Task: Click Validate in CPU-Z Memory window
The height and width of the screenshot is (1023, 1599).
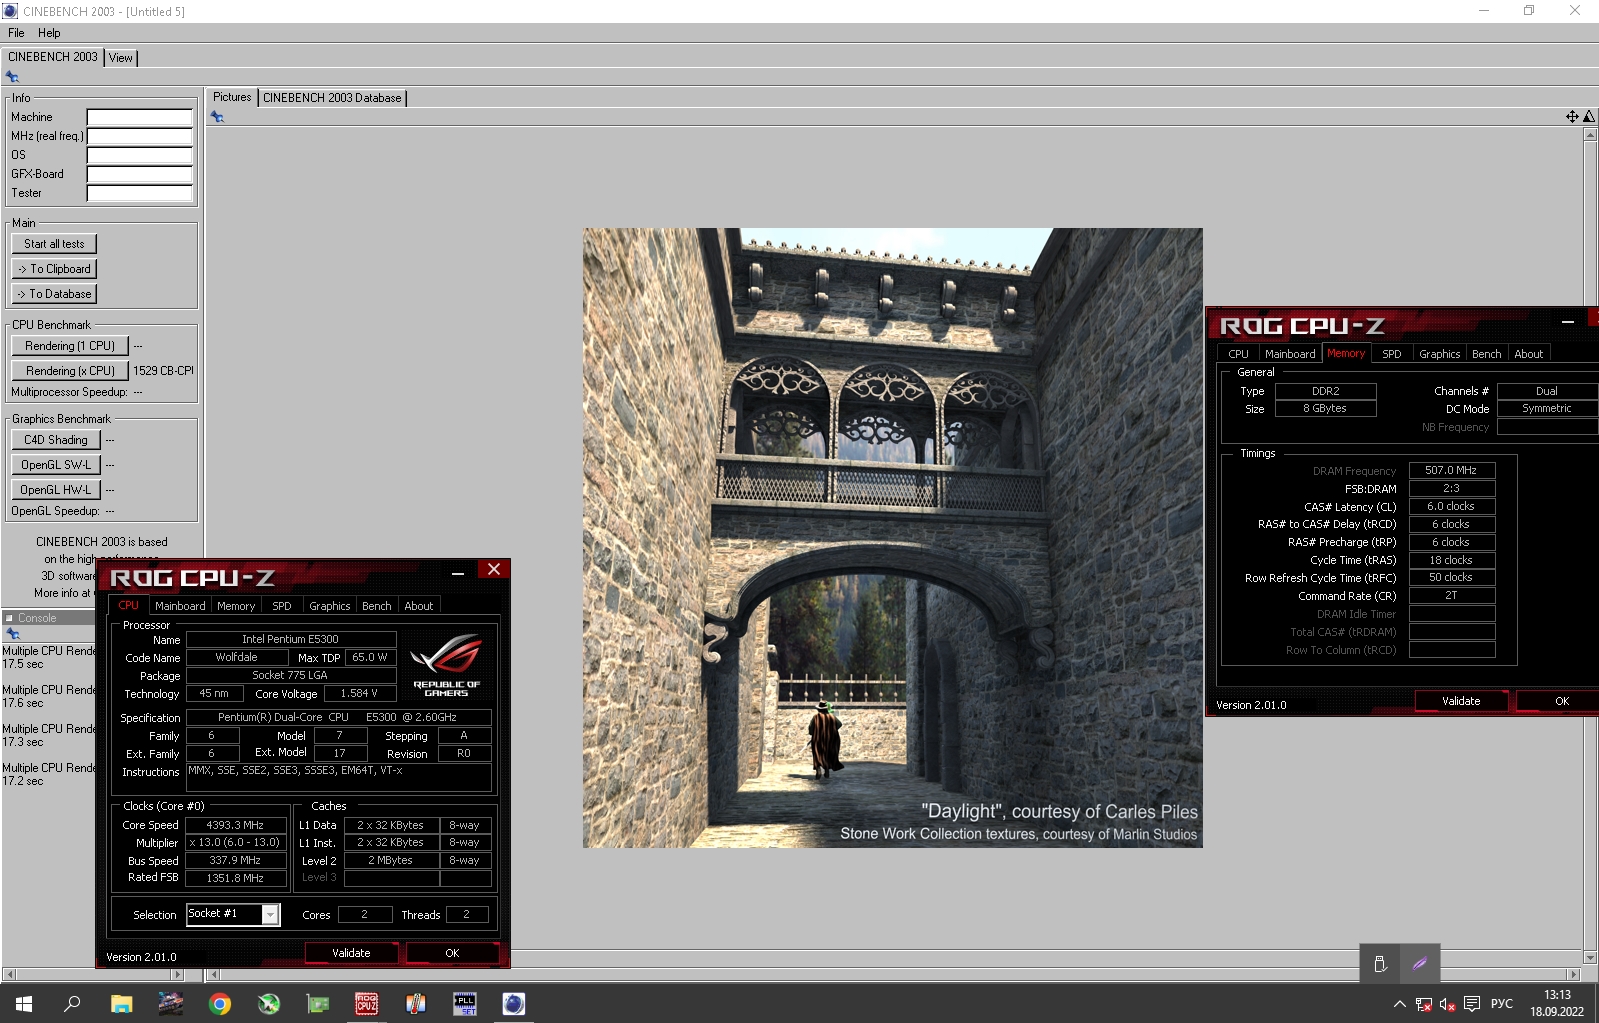Action: [x=1461, y=701]
